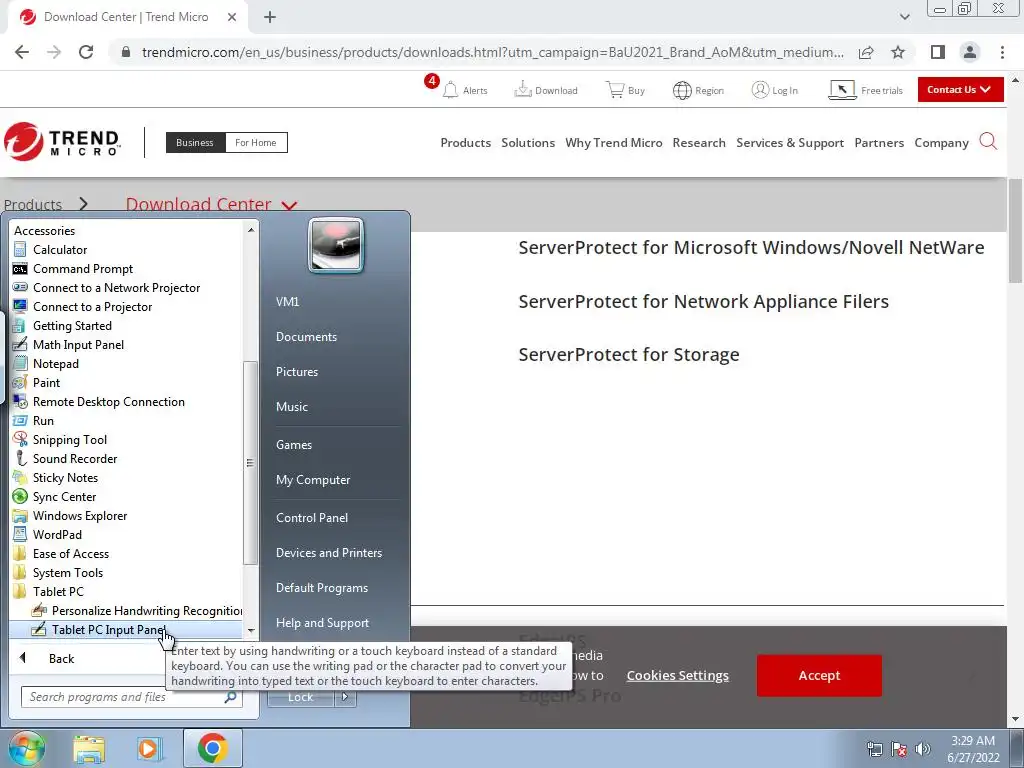Collapse the Accessories folder
Viewport: 1024px width, 768px height.
pos(44,231)
